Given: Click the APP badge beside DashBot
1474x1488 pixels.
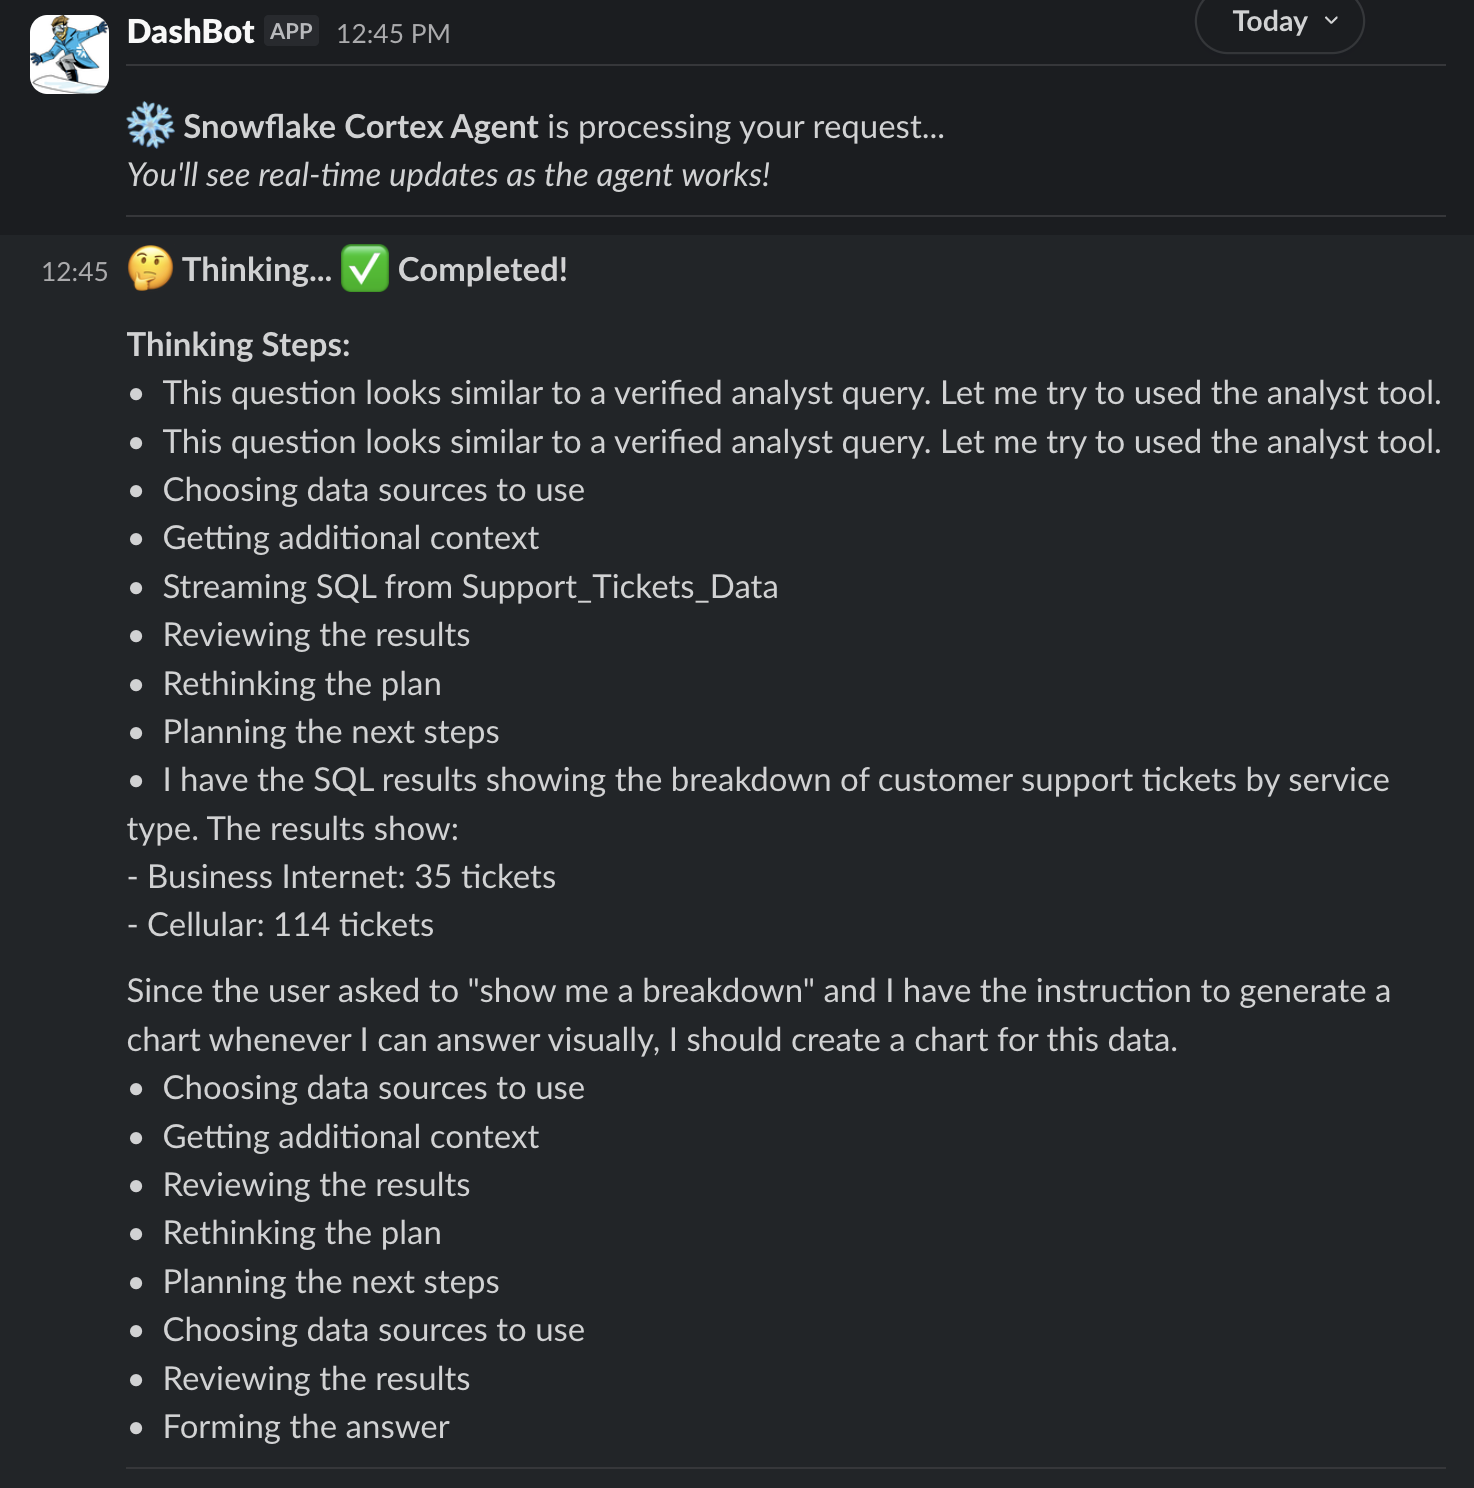Looking at the screenshot, I should (x=291, y=32).
